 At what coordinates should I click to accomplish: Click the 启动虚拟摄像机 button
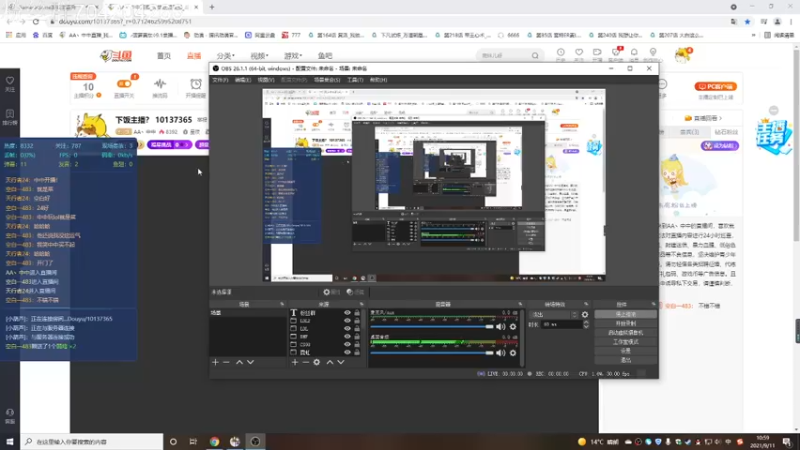click(626, 333)
